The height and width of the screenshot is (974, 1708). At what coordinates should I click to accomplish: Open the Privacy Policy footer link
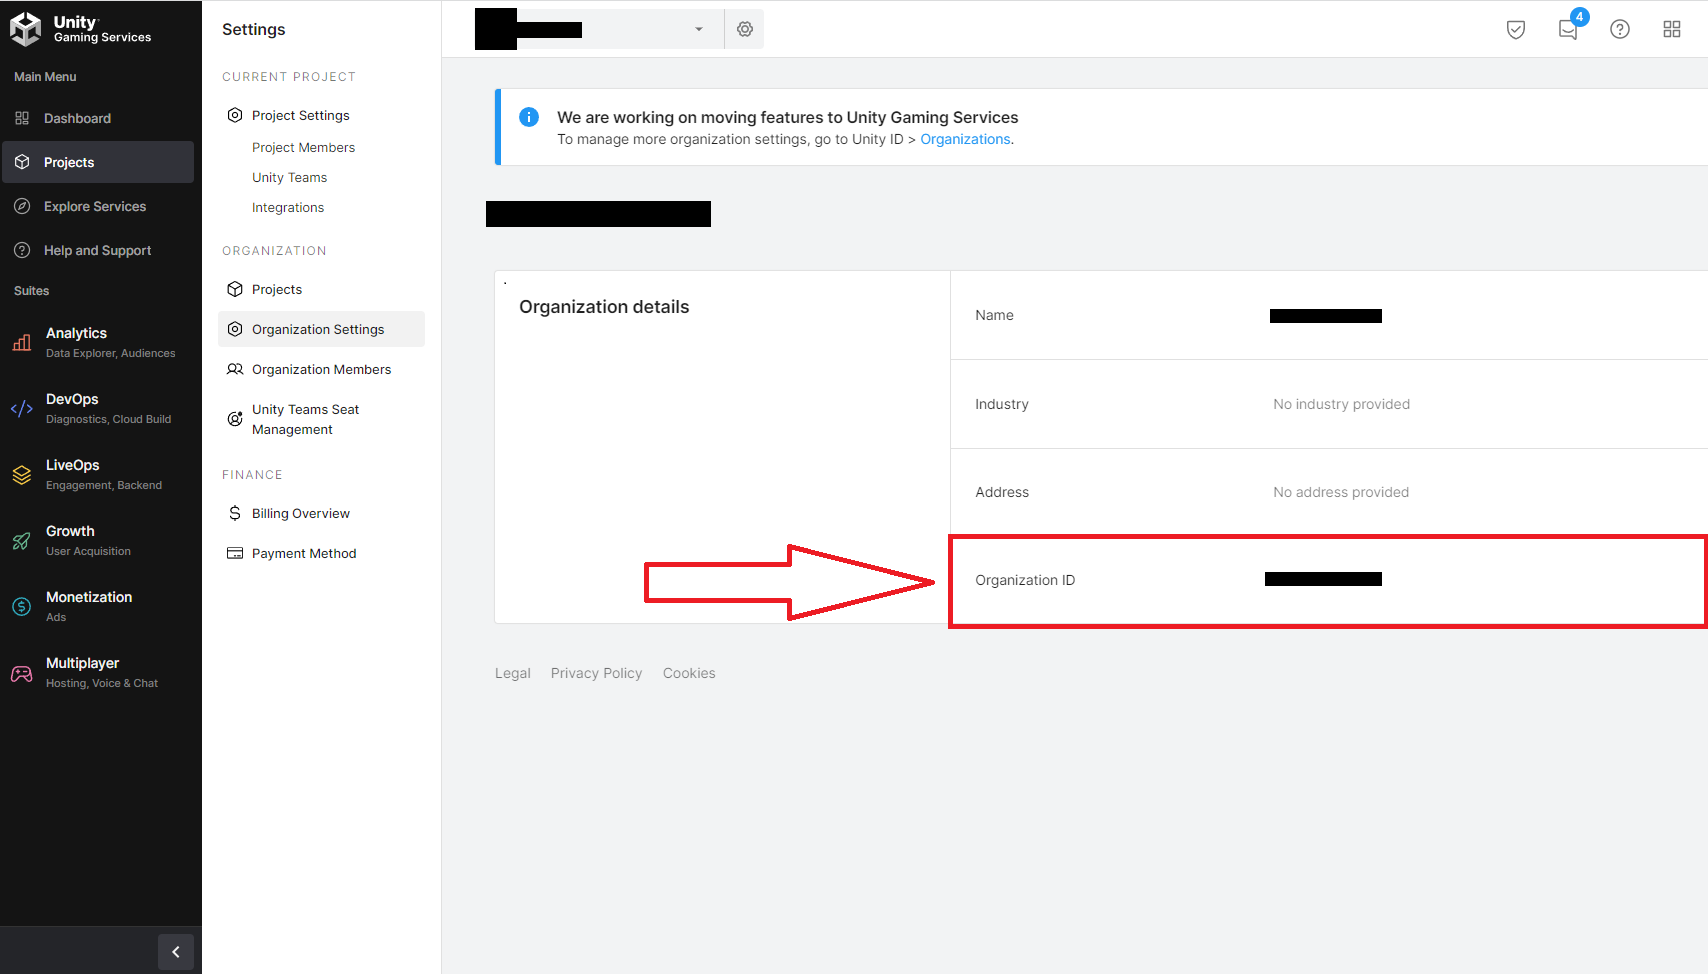click(x=596, y=673)
